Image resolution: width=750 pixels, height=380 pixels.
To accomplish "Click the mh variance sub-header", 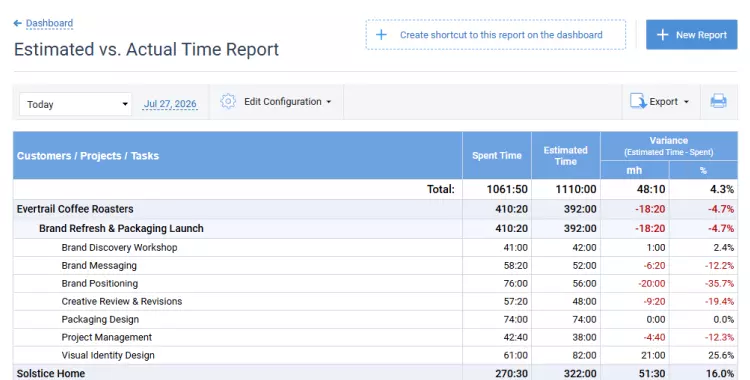I will [634, 170].
